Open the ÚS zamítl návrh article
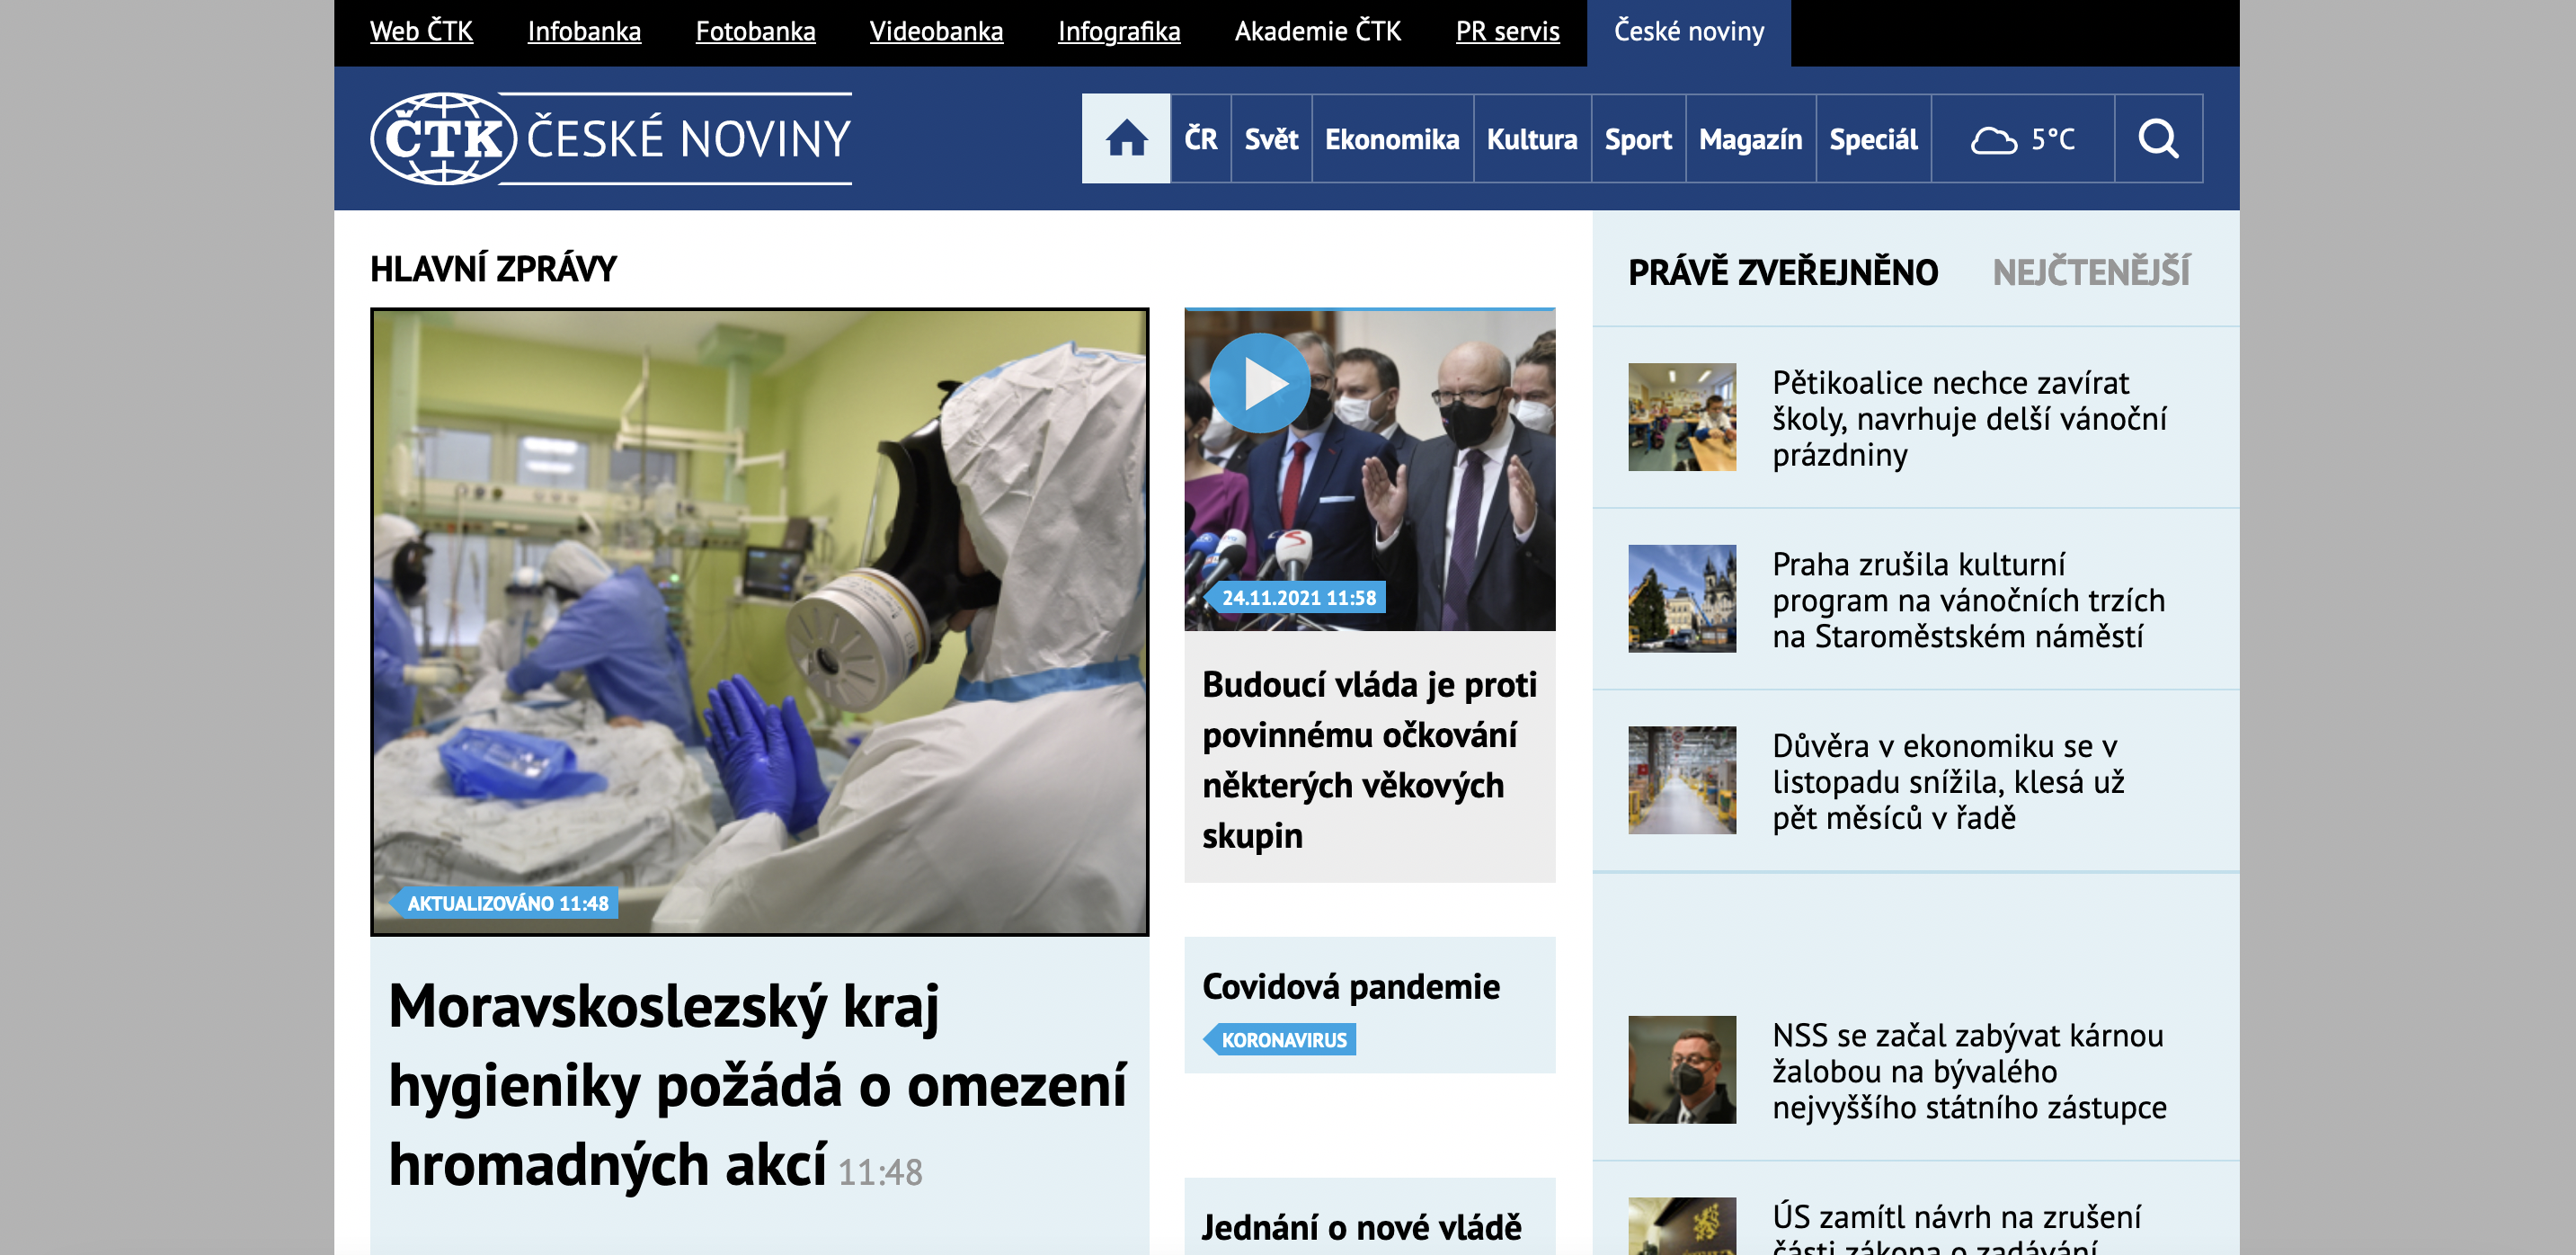This screenshot has width=2576, height=1255. click(x=1956, y=1228)
